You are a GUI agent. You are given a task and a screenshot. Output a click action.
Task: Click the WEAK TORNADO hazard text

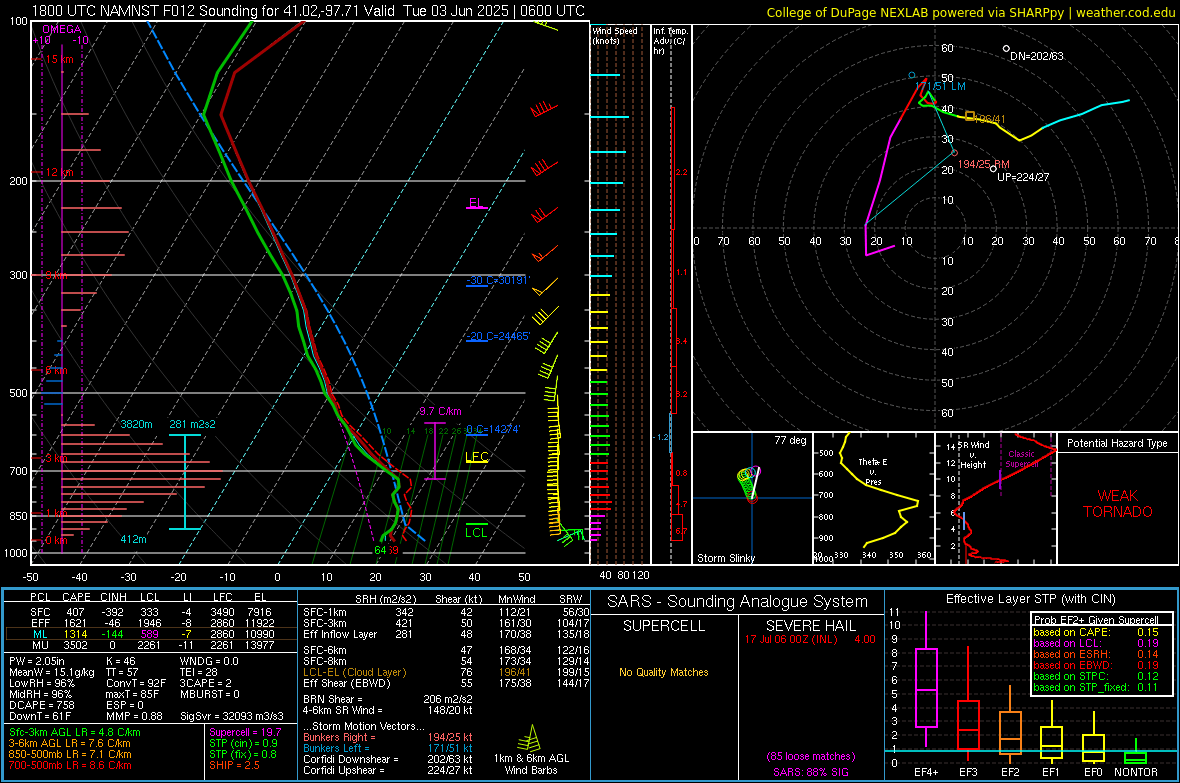1118,504
